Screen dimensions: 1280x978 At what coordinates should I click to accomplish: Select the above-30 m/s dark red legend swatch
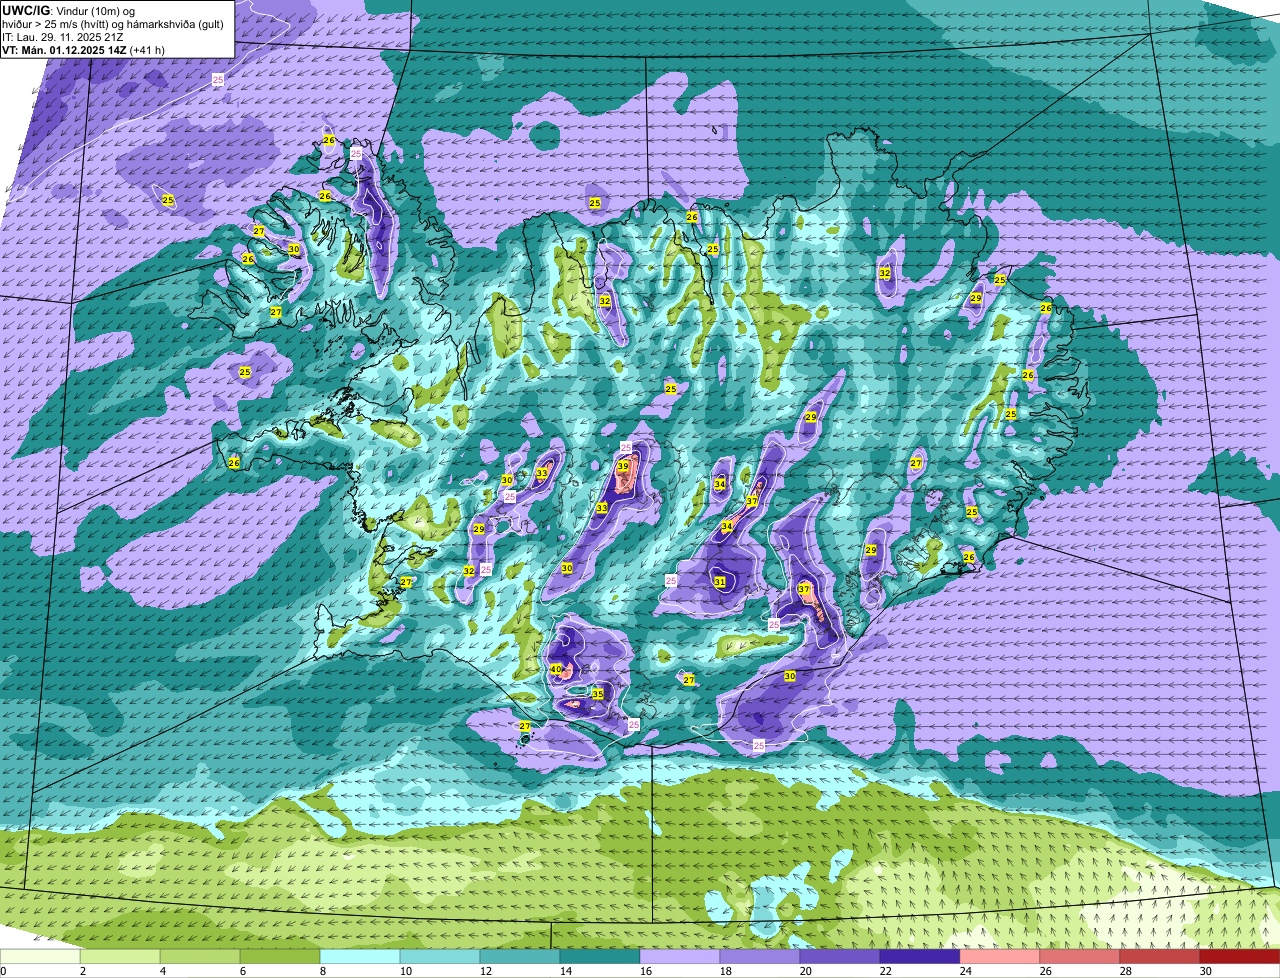click(1240, 957)
